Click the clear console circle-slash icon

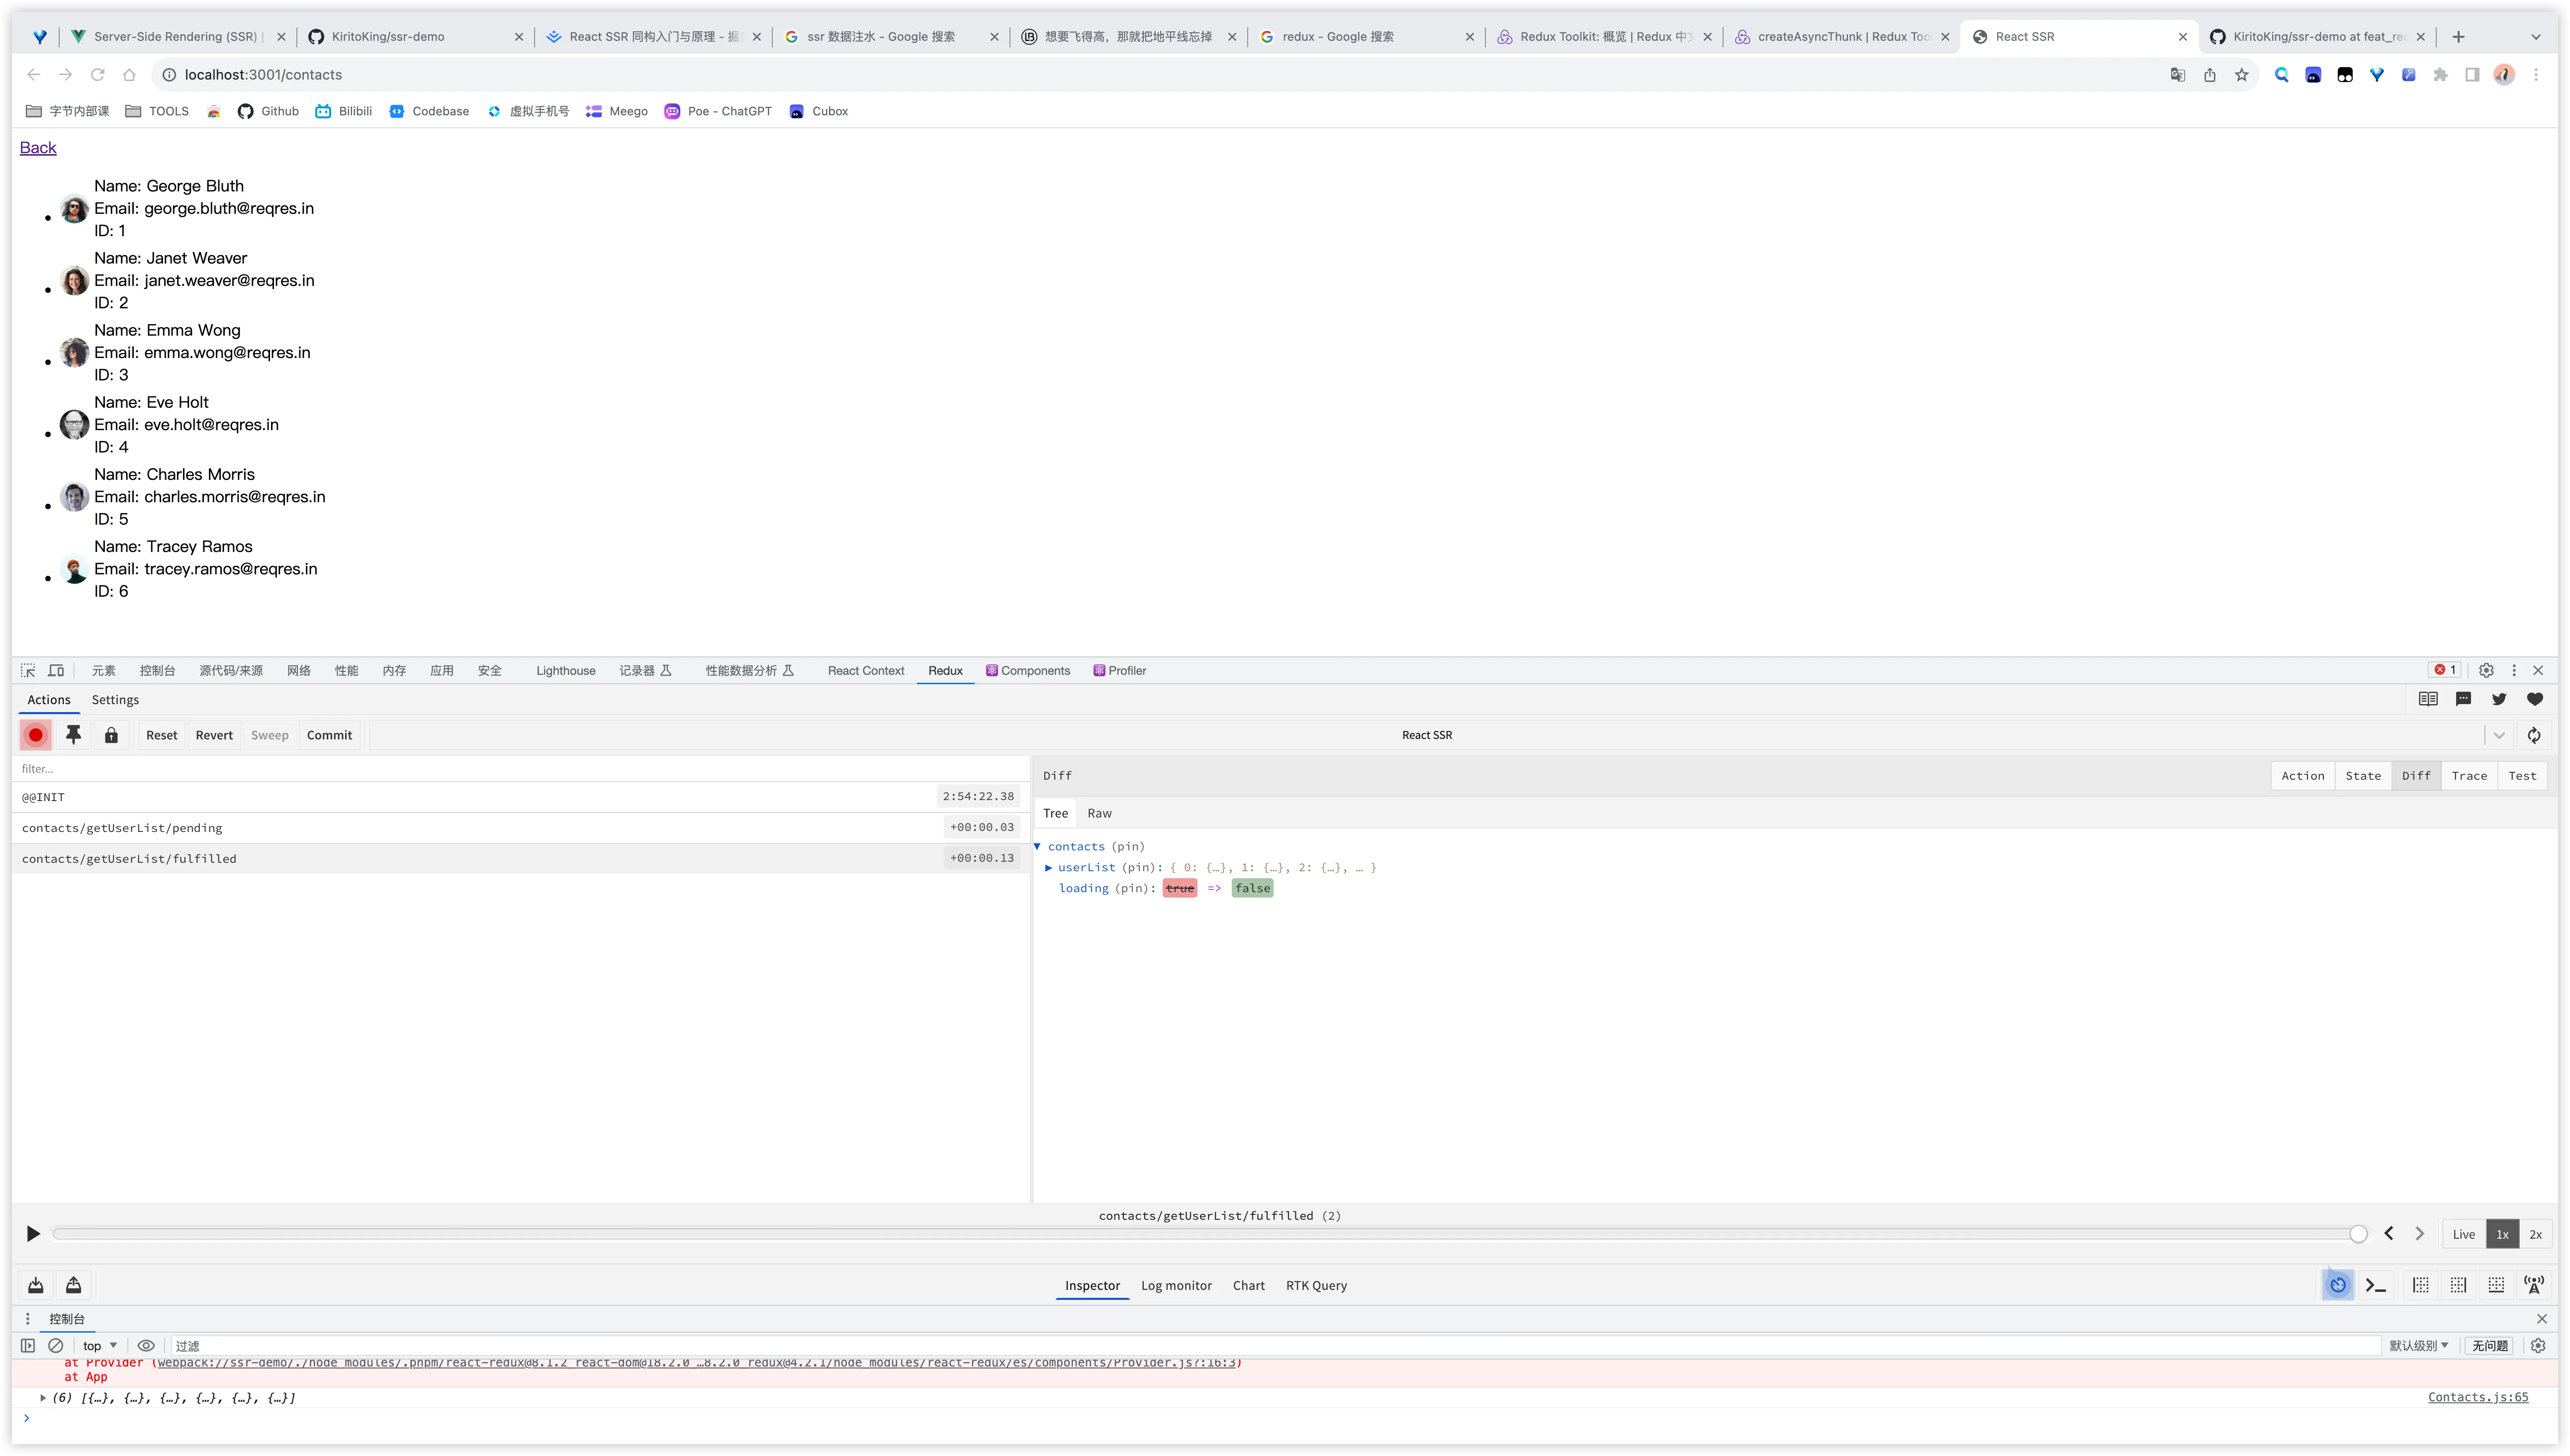point(56,1346)
